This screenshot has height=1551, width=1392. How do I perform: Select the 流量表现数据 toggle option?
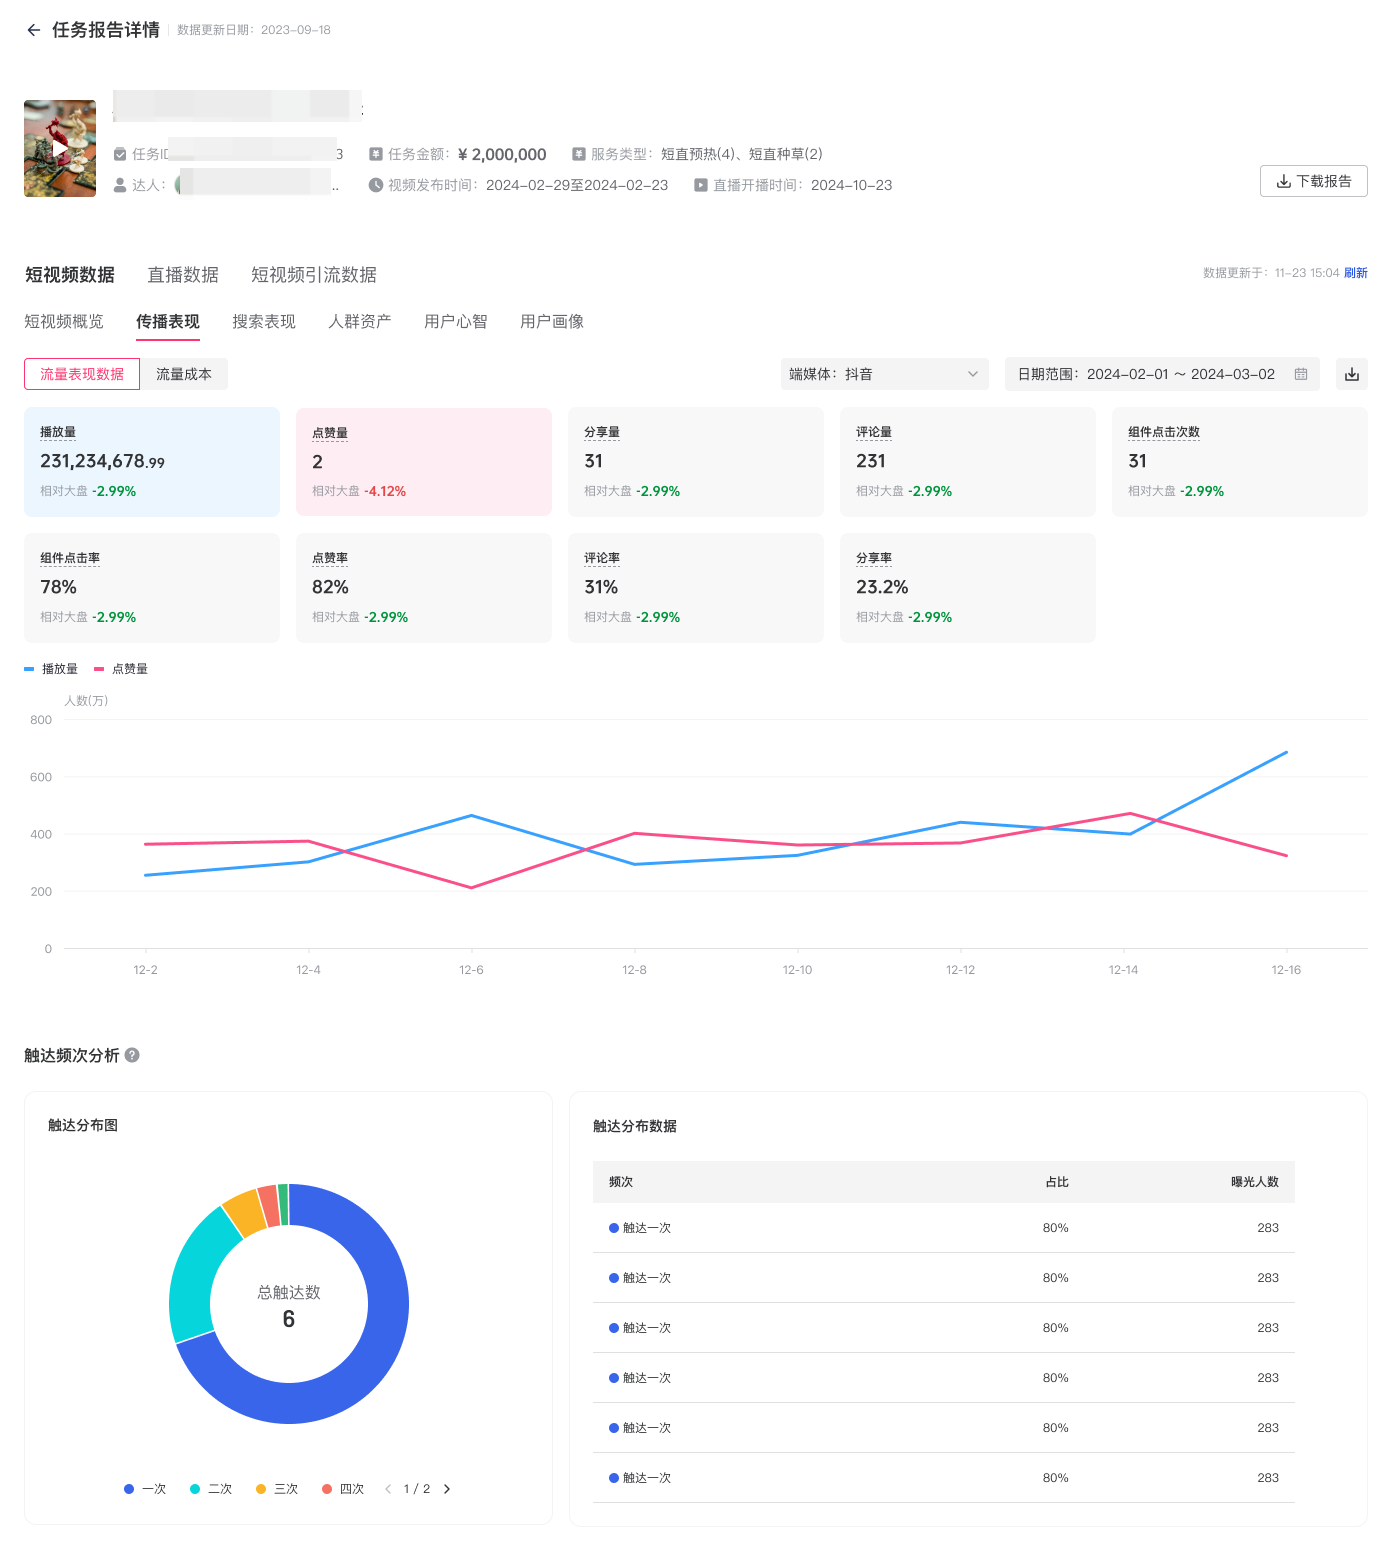coord(82,374)
